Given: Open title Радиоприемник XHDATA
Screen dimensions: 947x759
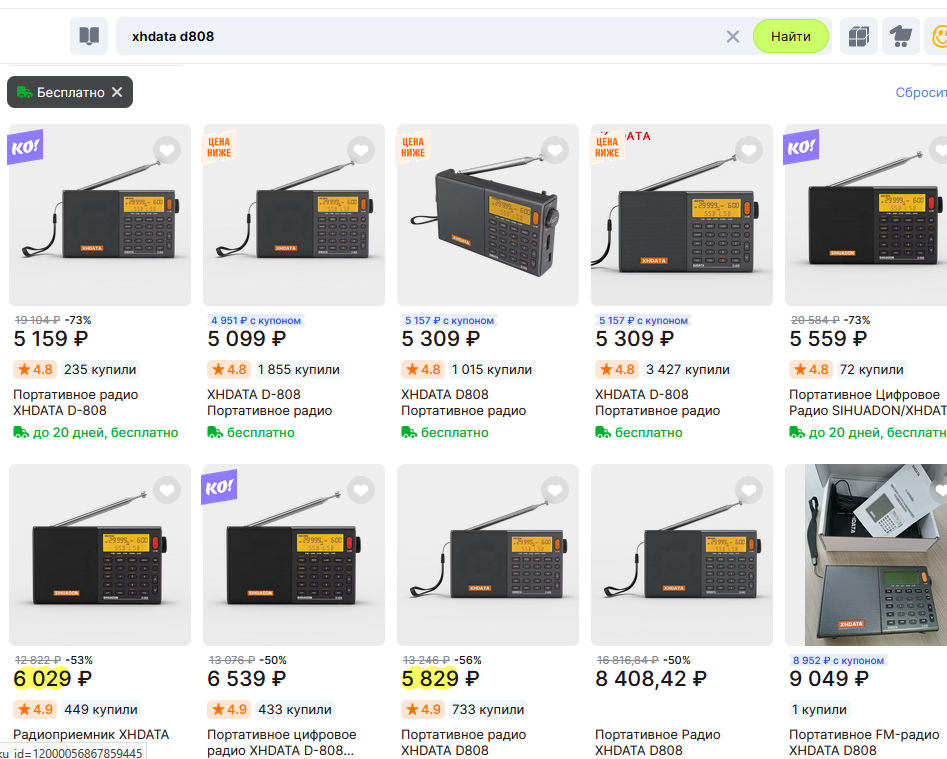Looking at the screenshot, I should [91, 734].
